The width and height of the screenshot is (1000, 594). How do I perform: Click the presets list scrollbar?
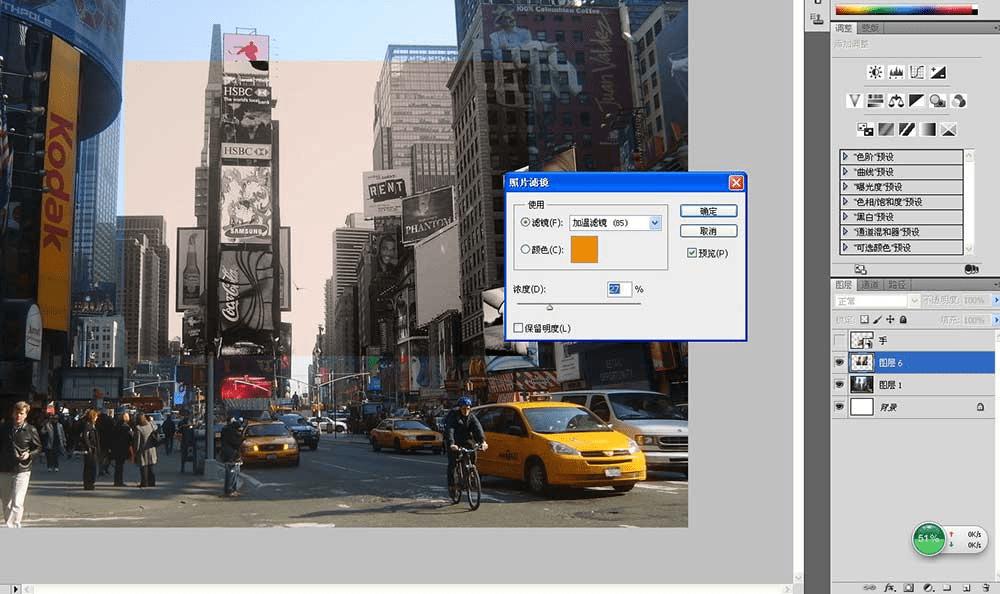(969, 202)
